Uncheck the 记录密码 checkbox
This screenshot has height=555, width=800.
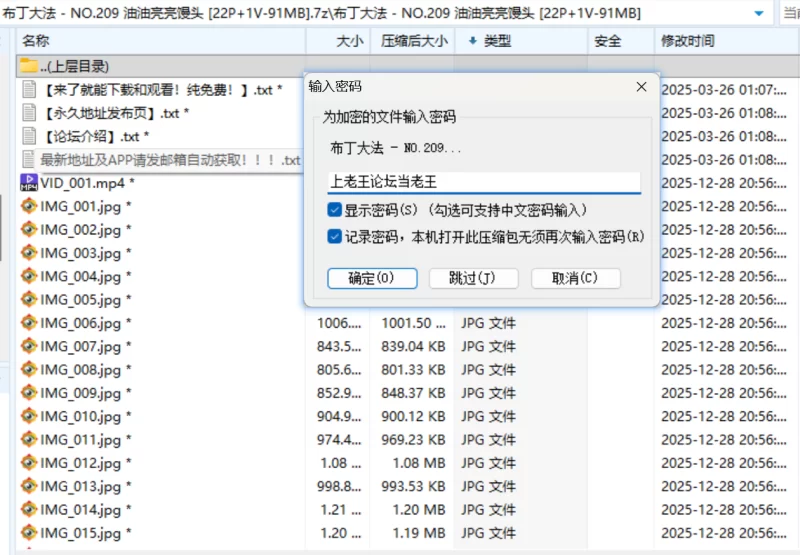click(335, 237)
